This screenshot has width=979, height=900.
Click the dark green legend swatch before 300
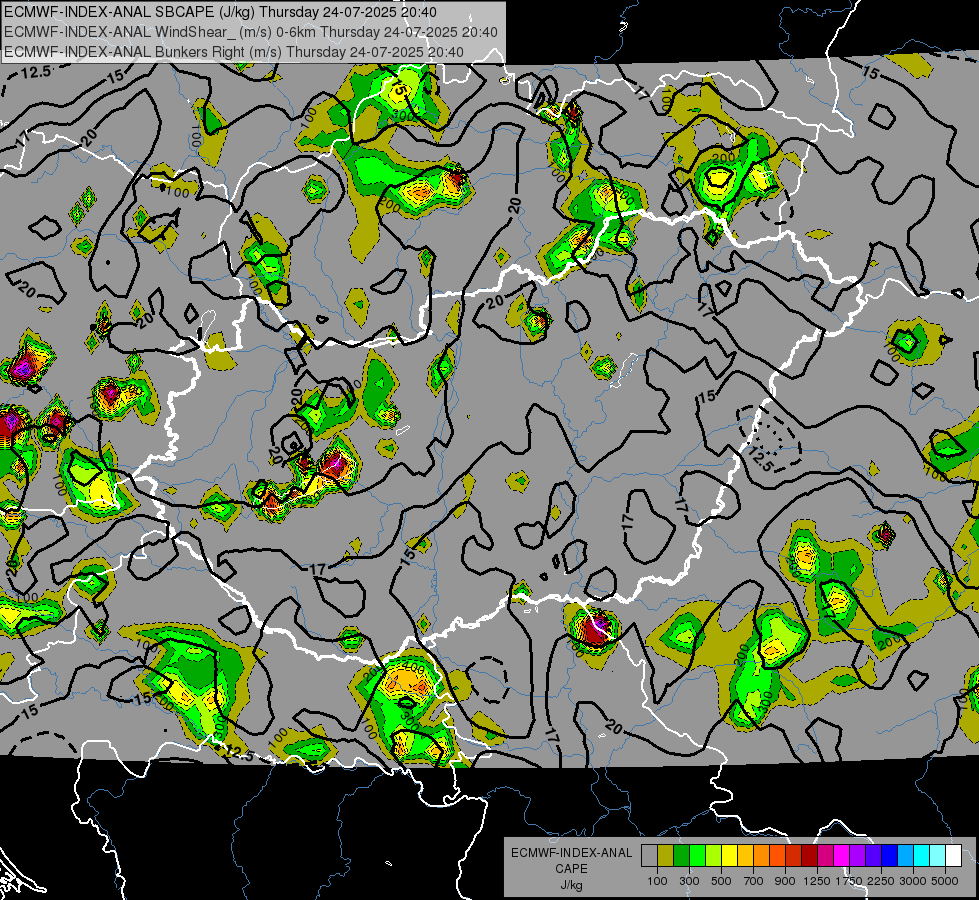[x=681, y=856]
